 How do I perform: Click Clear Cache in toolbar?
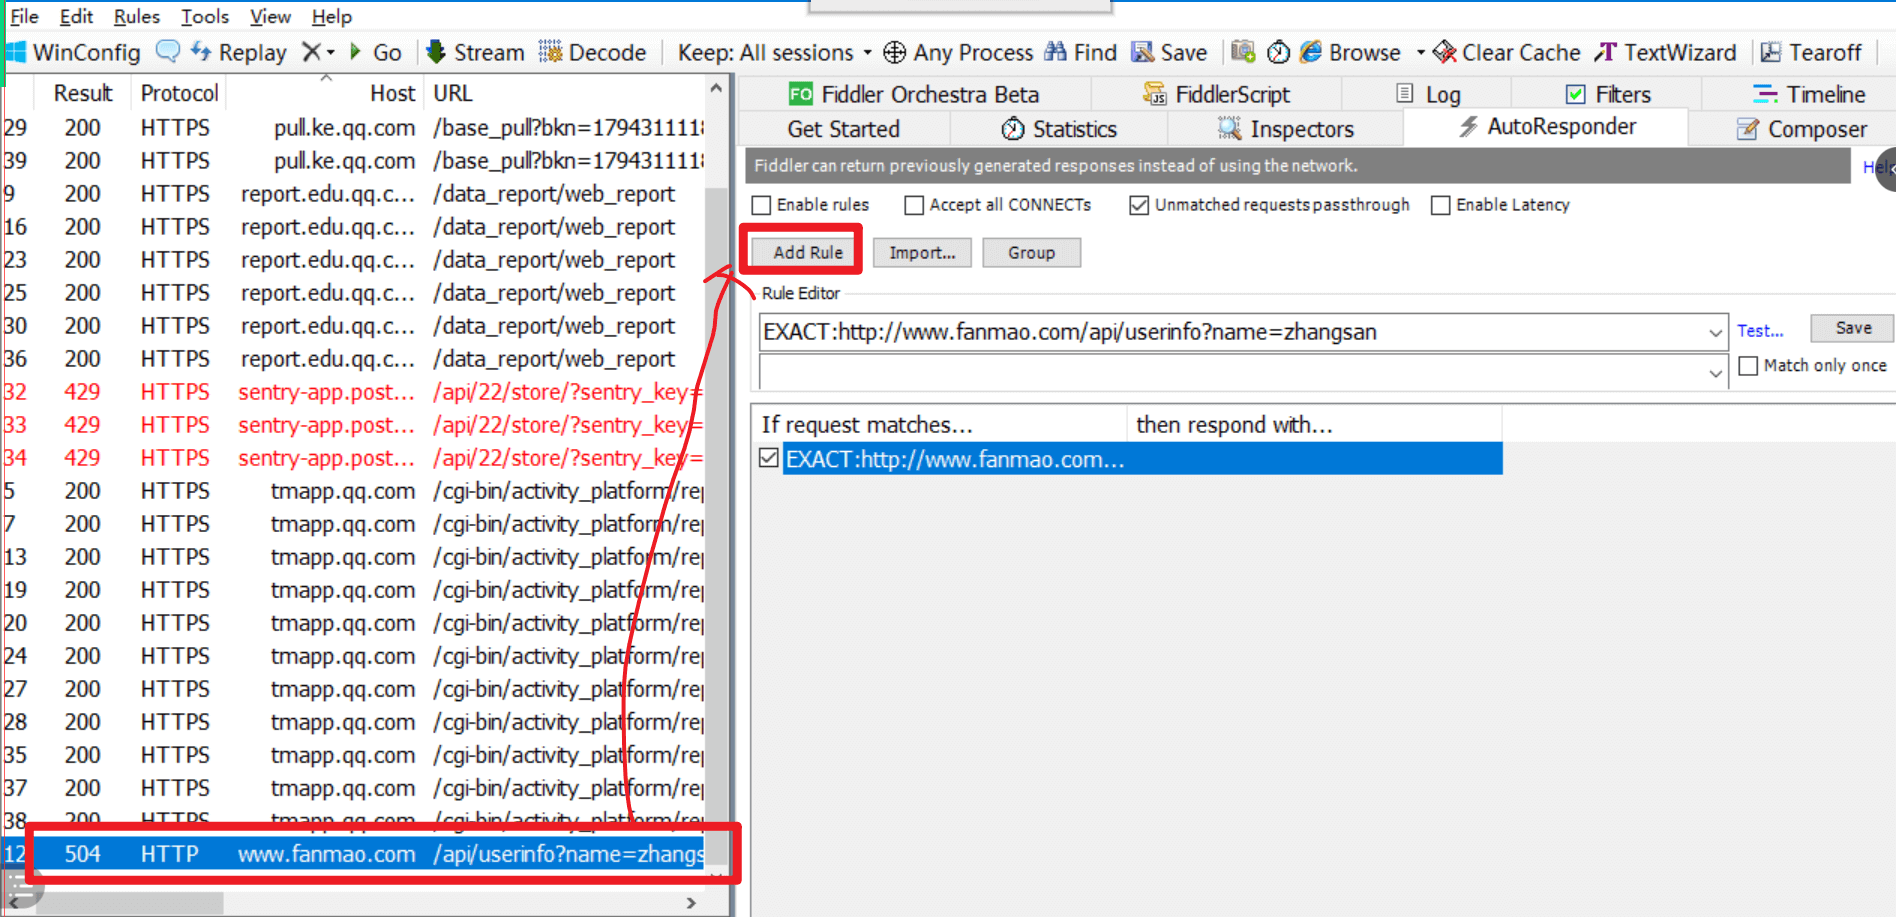tap(1506, 52)
